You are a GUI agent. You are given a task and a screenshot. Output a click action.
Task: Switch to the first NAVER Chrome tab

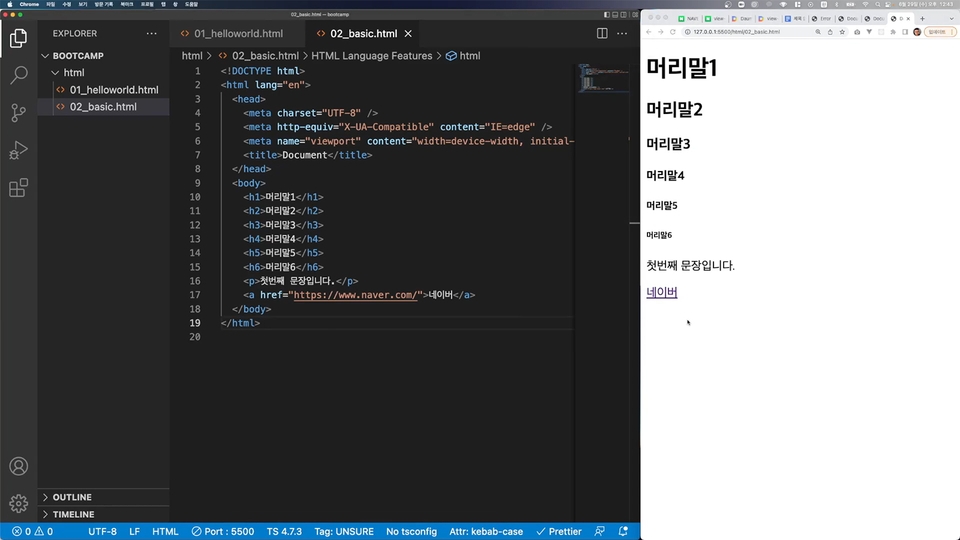(688, 18)
